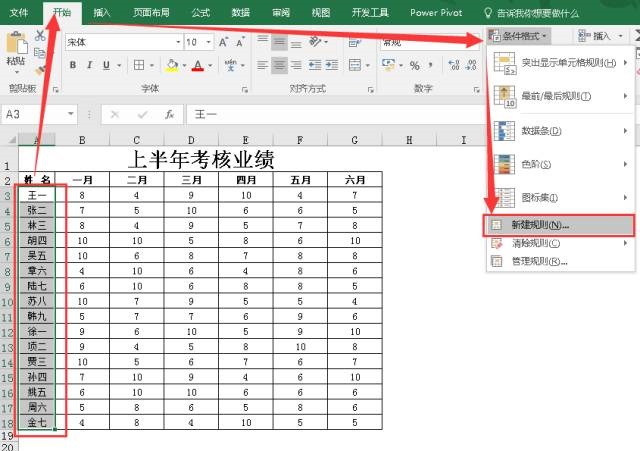Select cell containing 王一 in column A
The image size is (640, 451).
click(37, 195)
